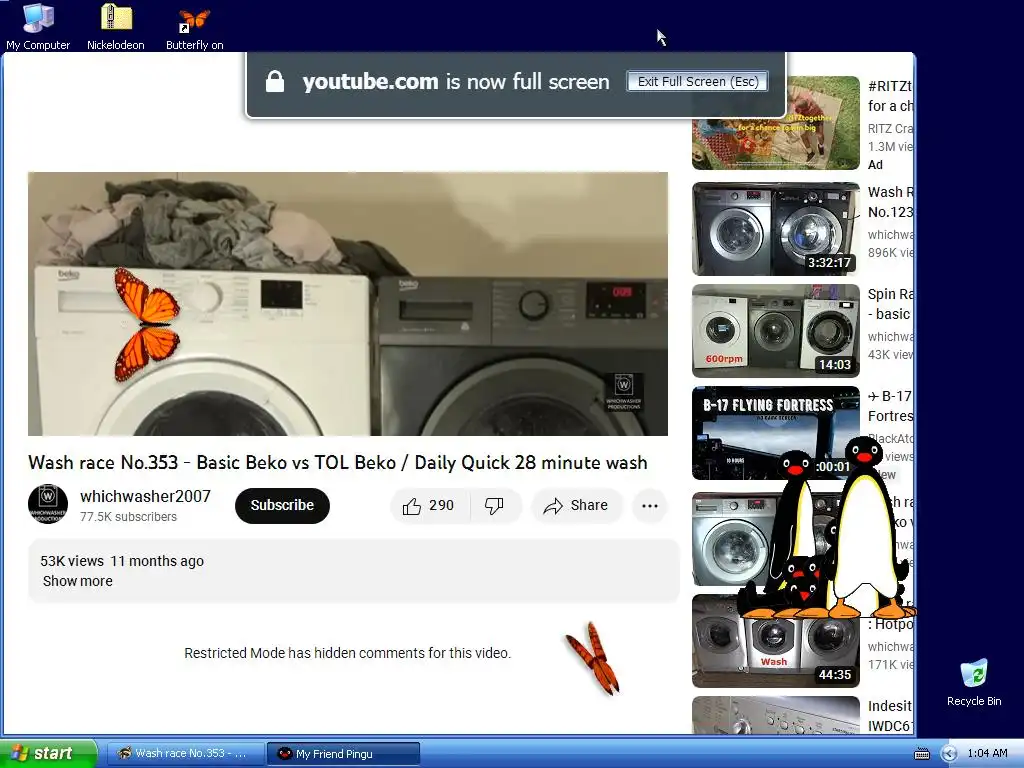Image resolution: width=1024 pixels, height=768 pixels.
Task: Open the Nickelodeon folder icon
Action: pos(116,26)
